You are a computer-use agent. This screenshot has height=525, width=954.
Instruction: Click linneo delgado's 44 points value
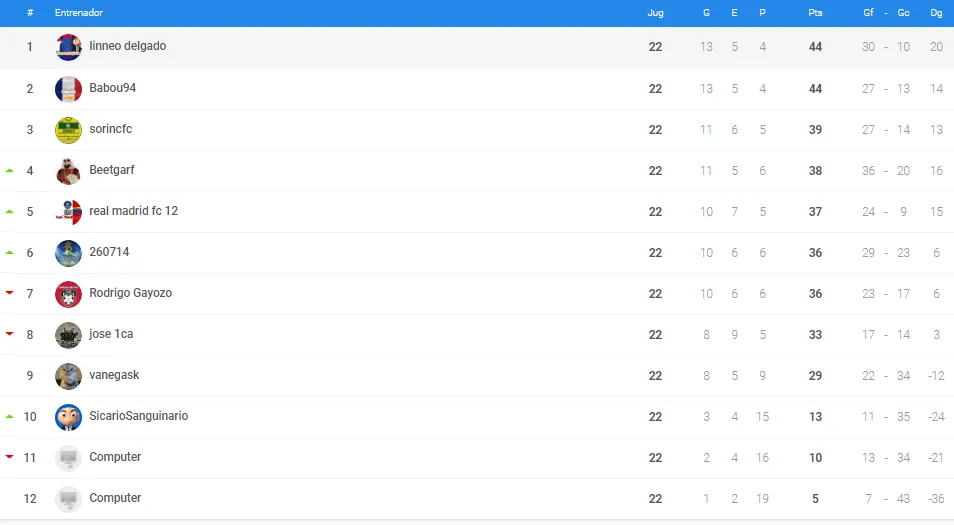tap(815, 47)
